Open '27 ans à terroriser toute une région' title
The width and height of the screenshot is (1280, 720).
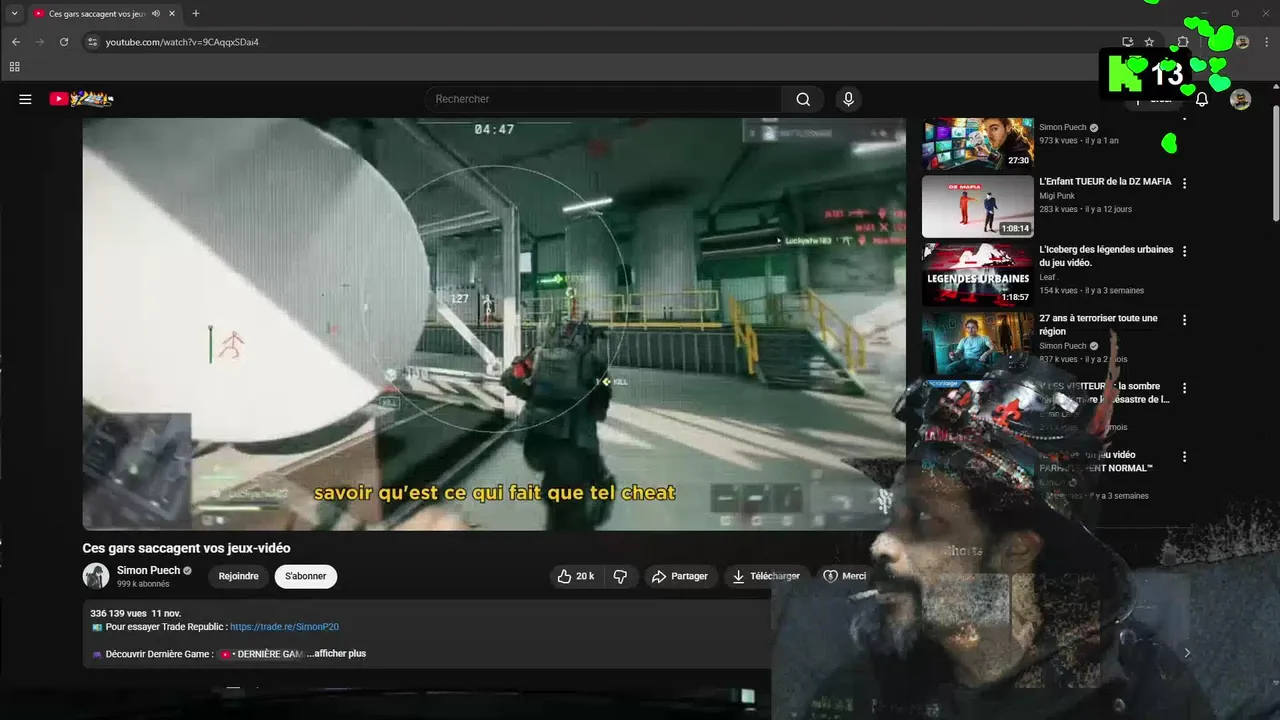tap(1098, 325)
